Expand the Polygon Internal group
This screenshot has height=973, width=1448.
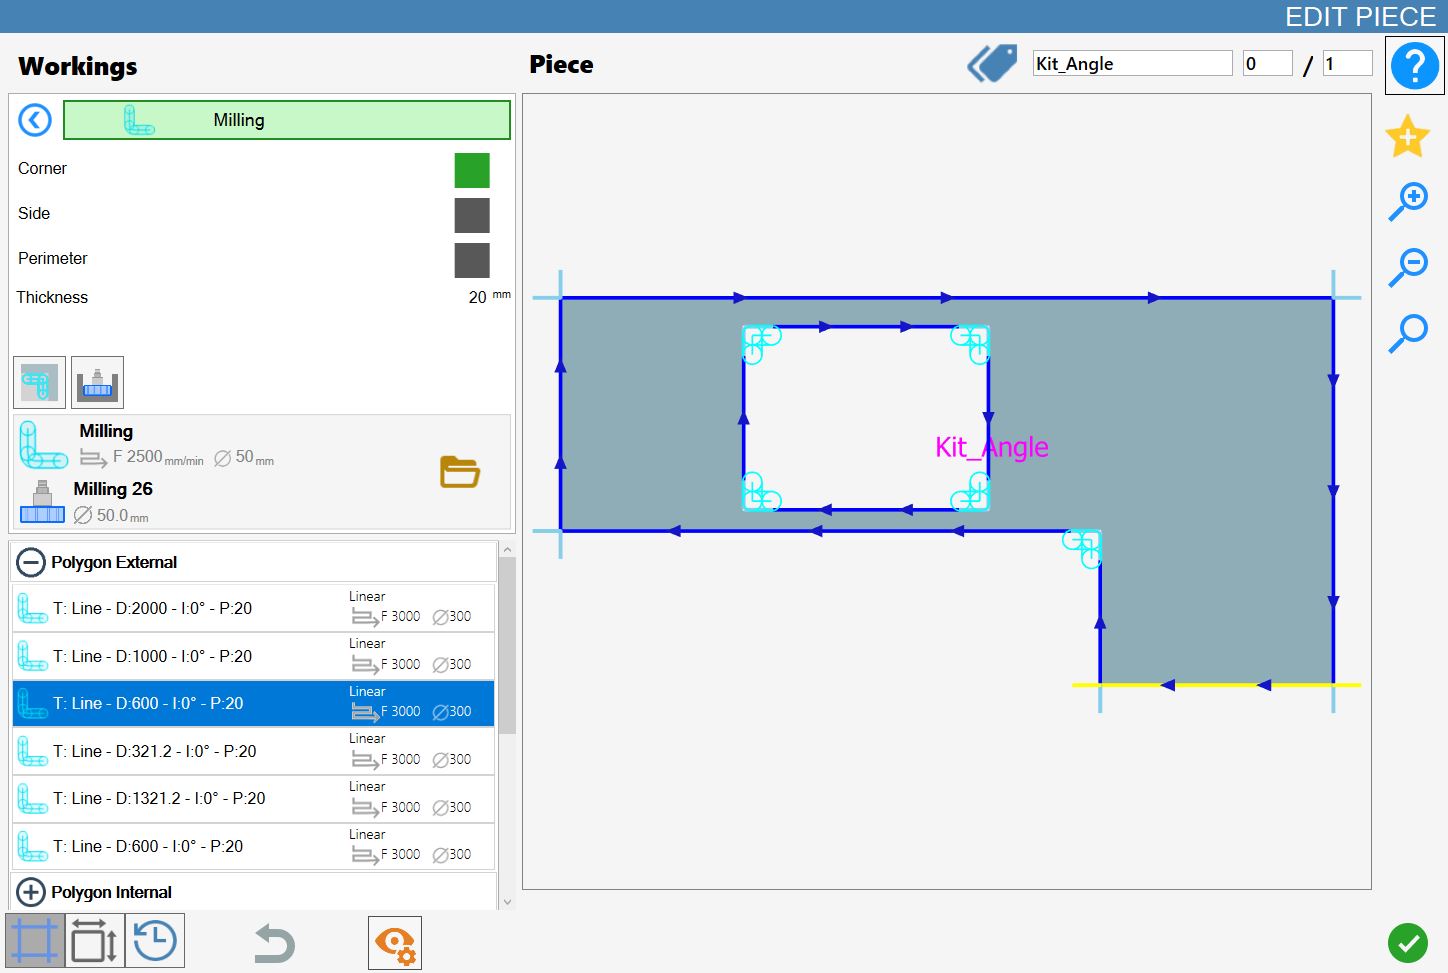31,892
